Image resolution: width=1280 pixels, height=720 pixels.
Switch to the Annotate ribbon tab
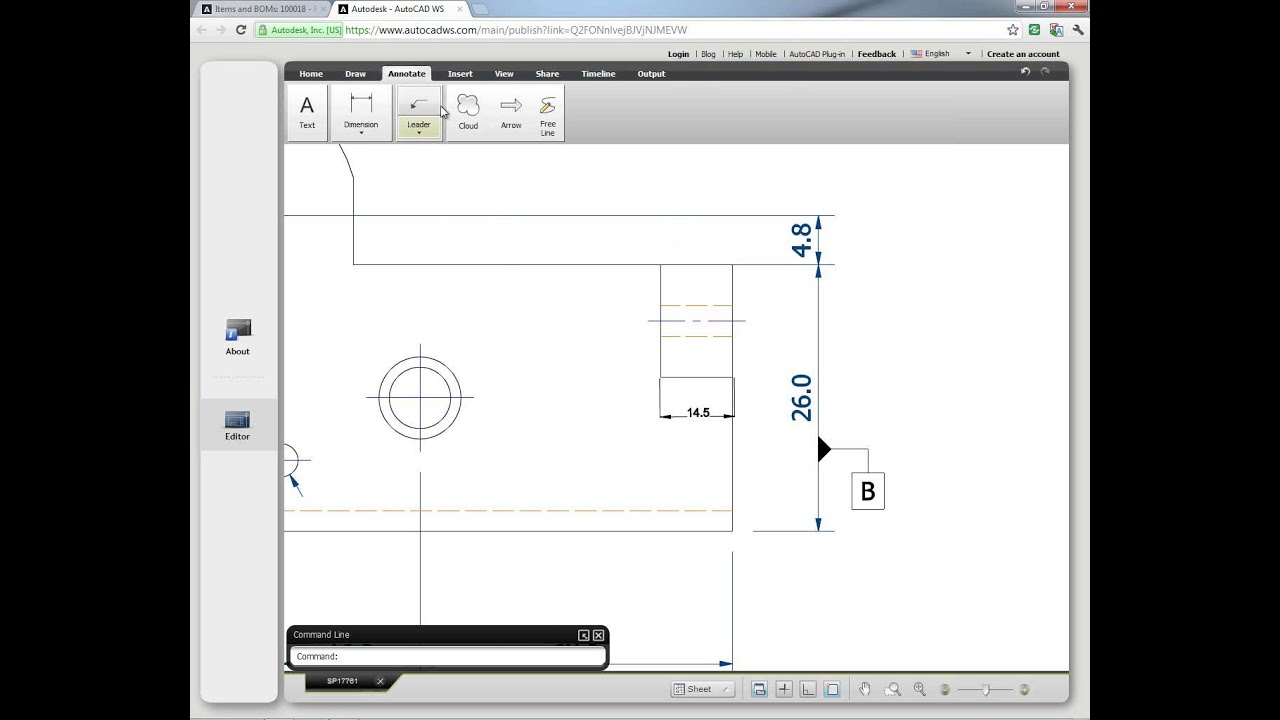point(407,74)
